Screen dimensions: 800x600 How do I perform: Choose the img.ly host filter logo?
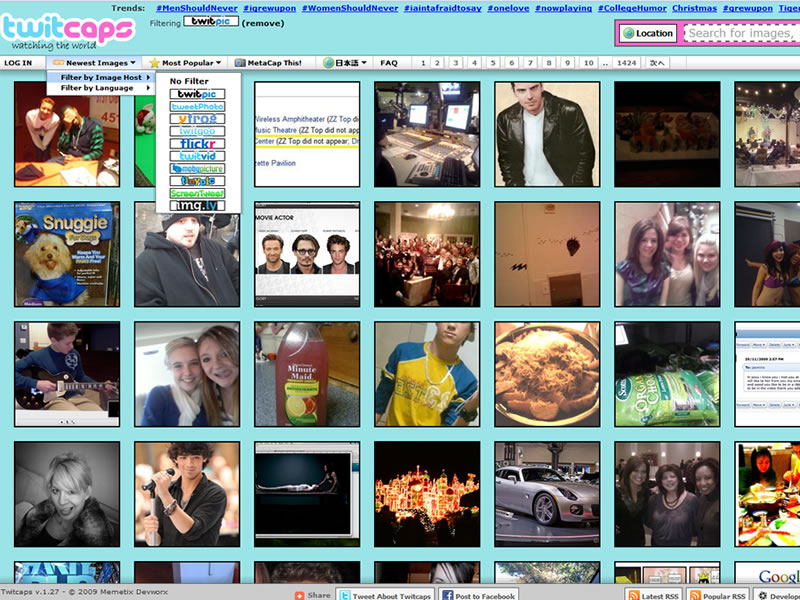[x=197, y=205]
